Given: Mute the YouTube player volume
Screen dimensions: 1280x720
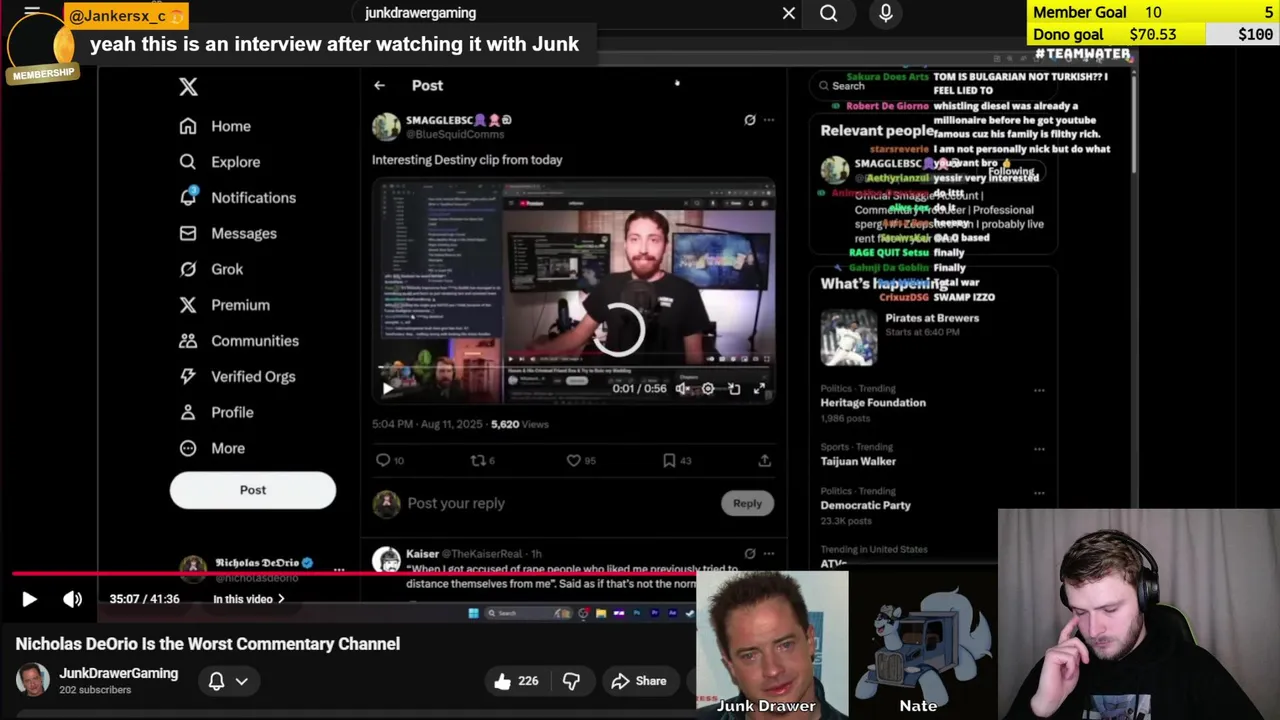Looking at the screenshot, I should pos(73,599).
